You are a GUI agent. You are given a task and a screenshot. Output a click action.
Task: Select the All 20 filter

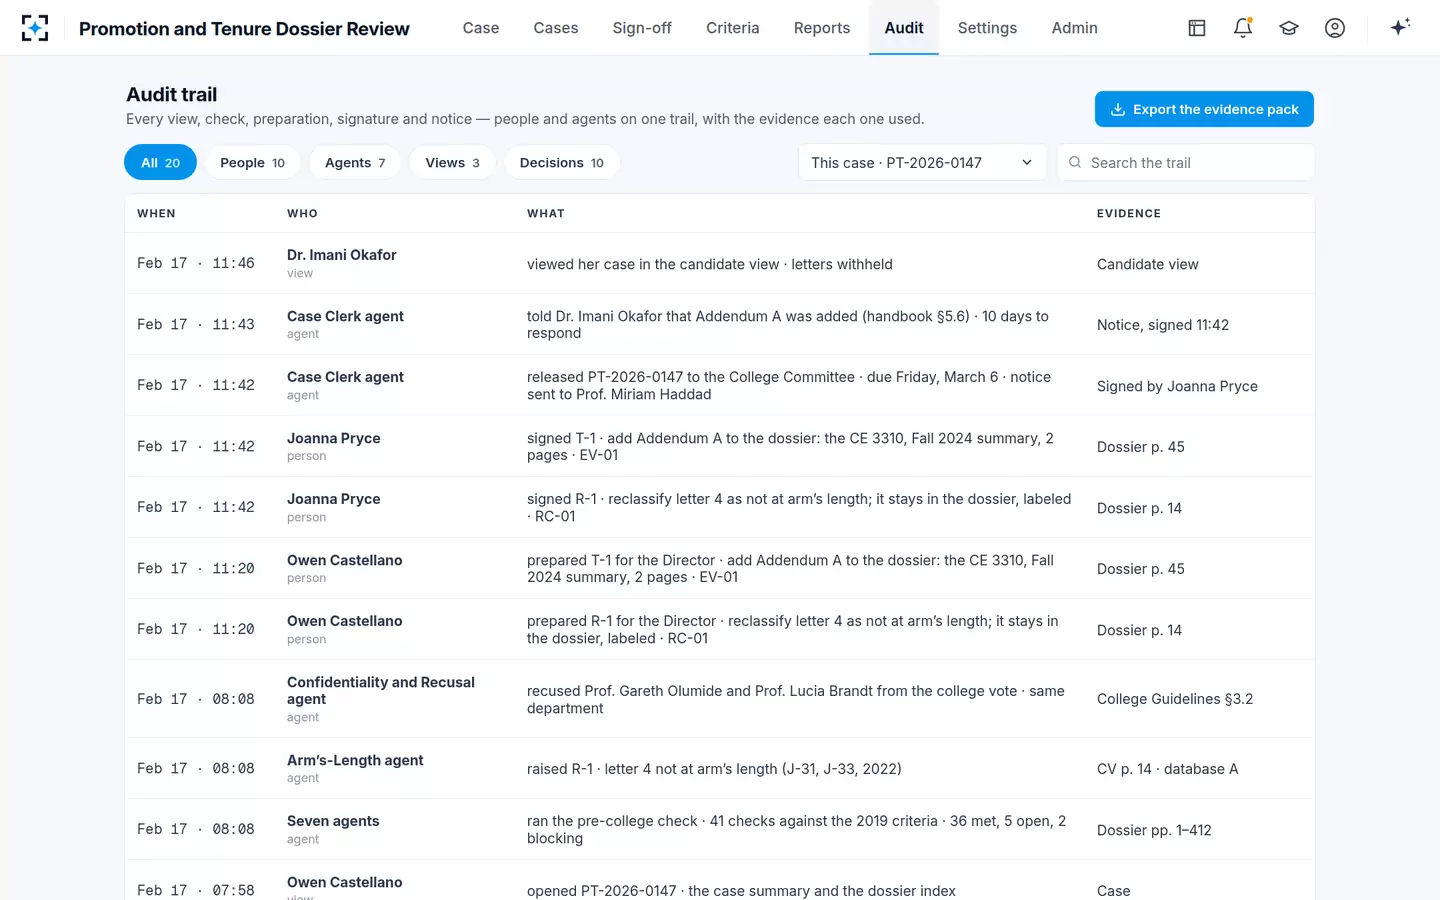tap(160, 162)
